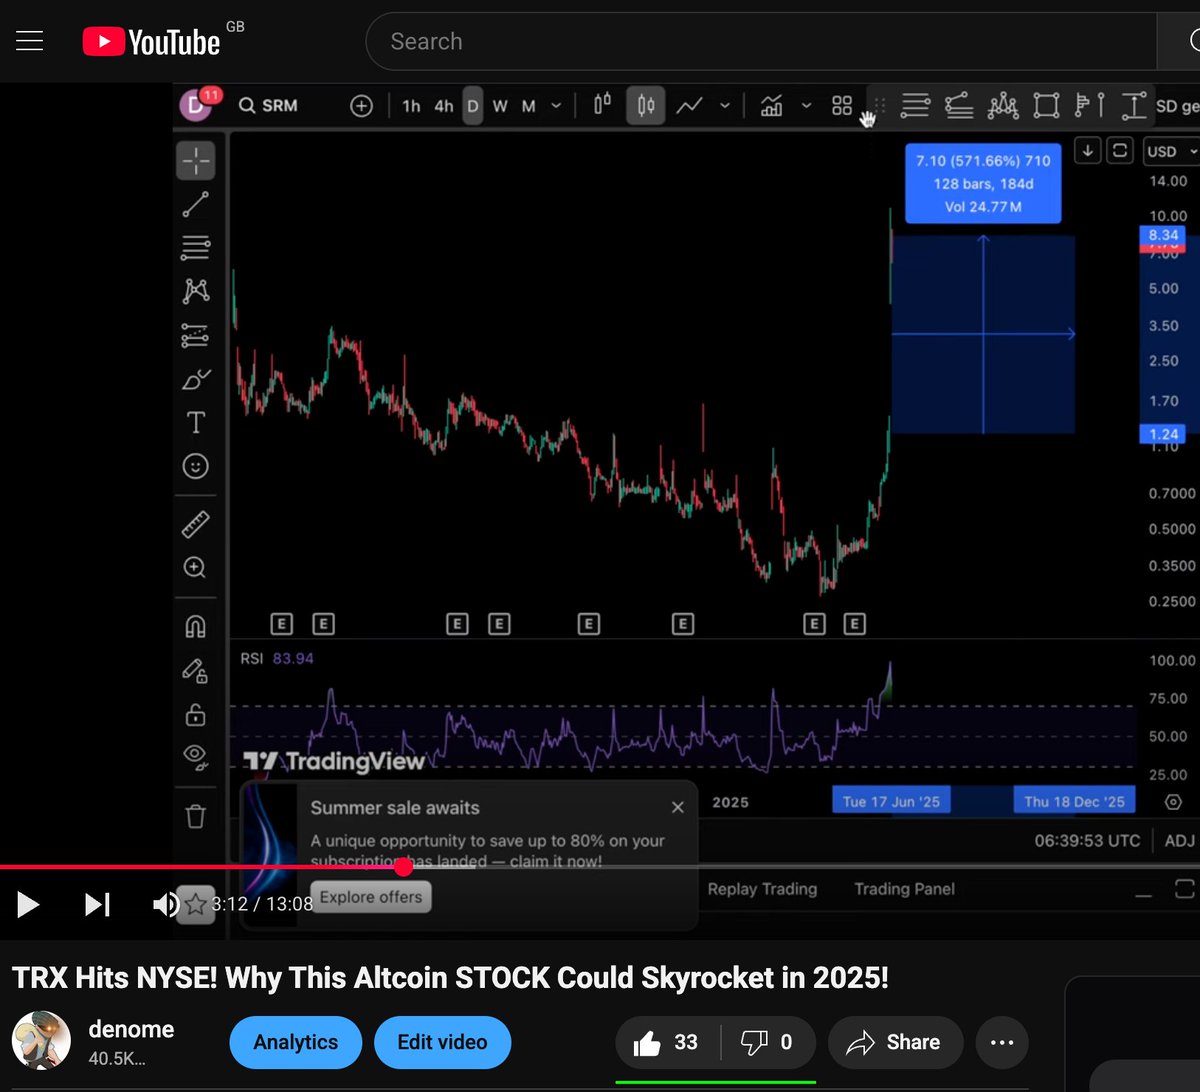This screenshot has width=1200, height=1092.
Task: Select the pattern drawing toolbar icon
Action: click(1003, 105)
